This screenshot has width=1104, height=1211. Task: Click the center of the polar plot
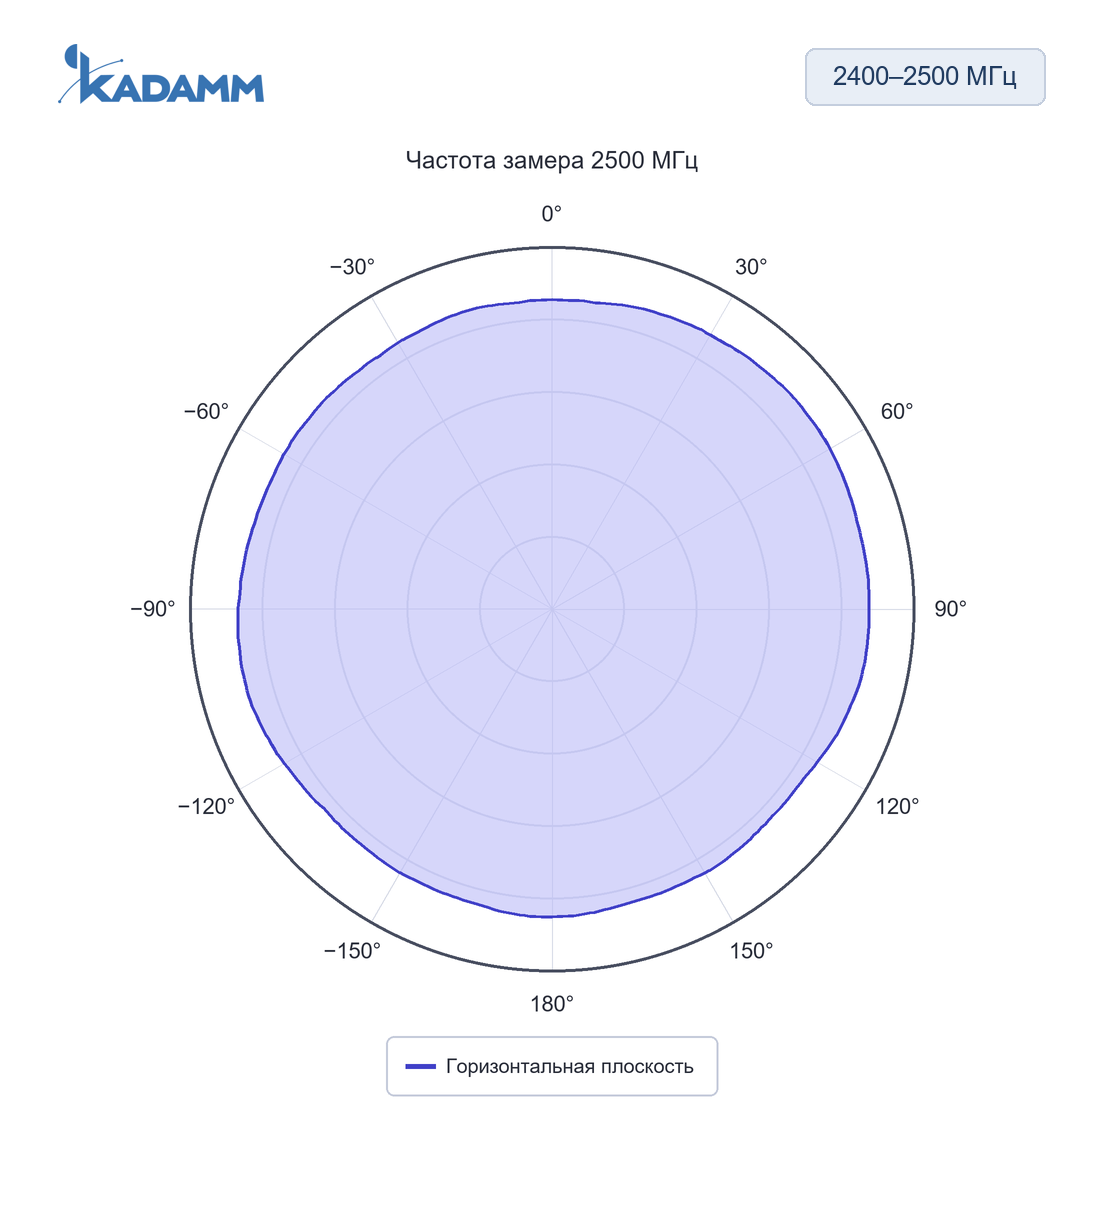tap(552, 609)
